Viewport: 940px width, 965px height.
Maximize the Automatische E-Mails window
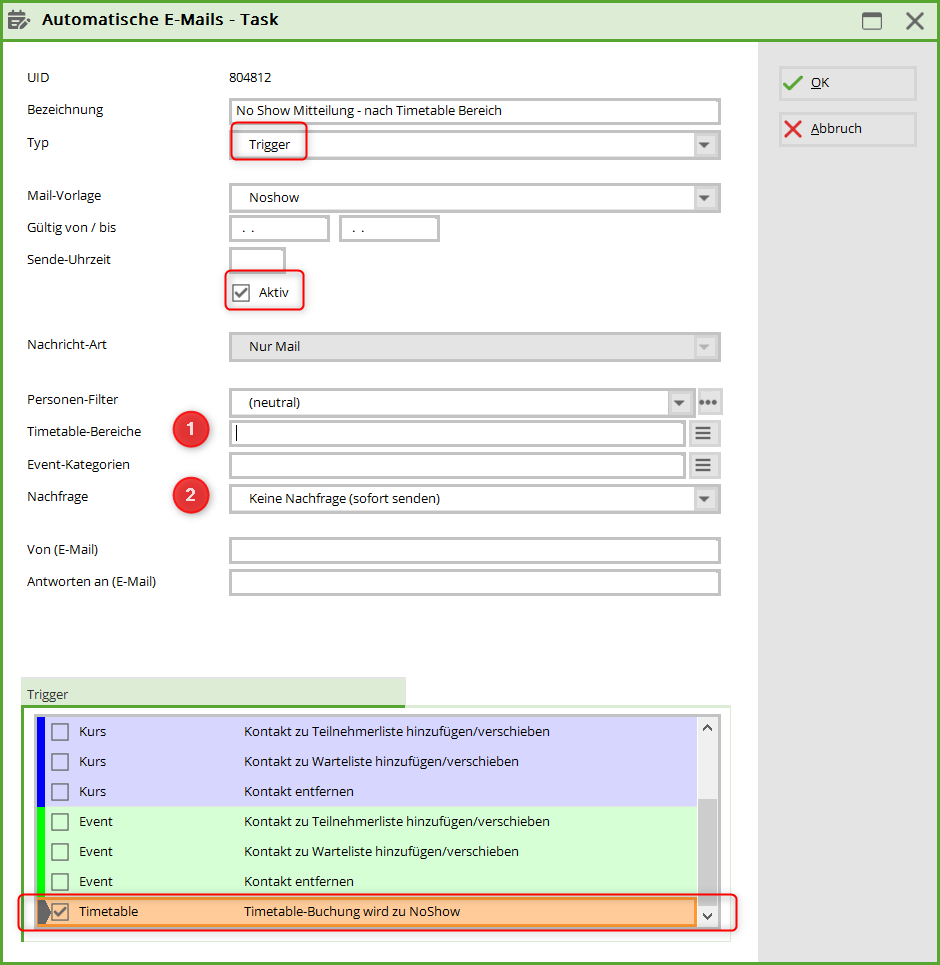click(872, 21)
